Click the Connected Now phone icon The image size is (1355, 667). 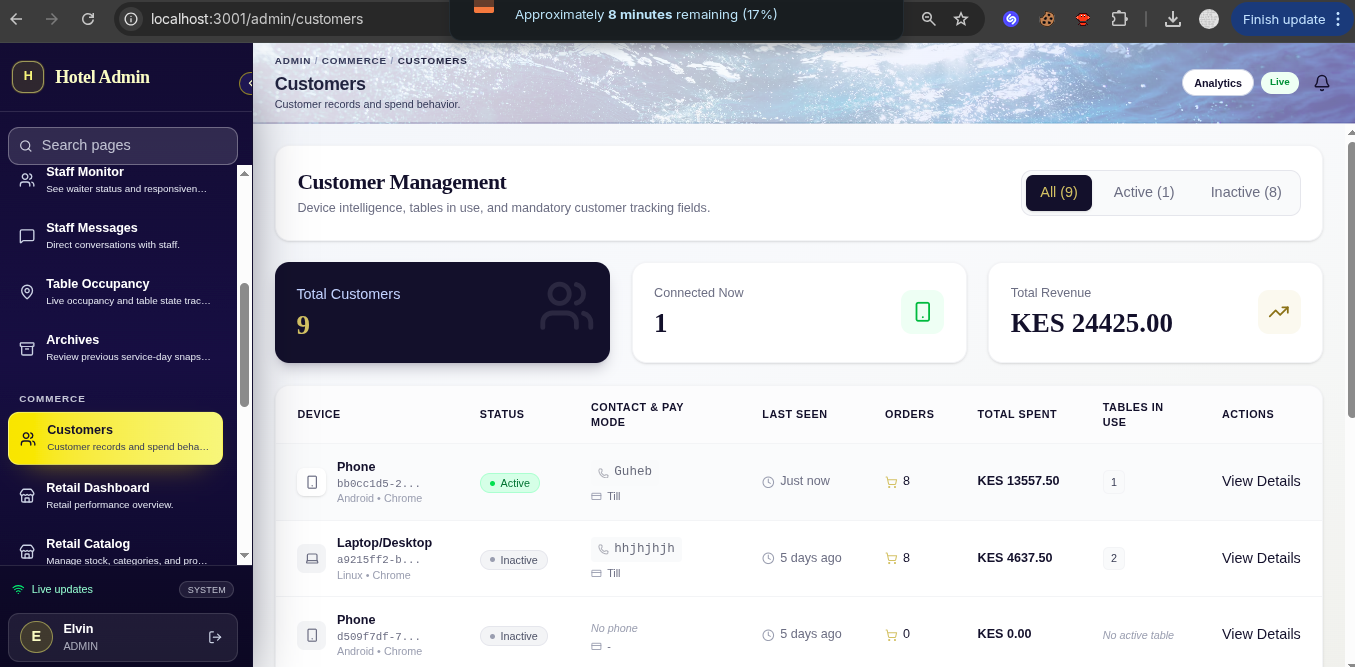point(922,312)
